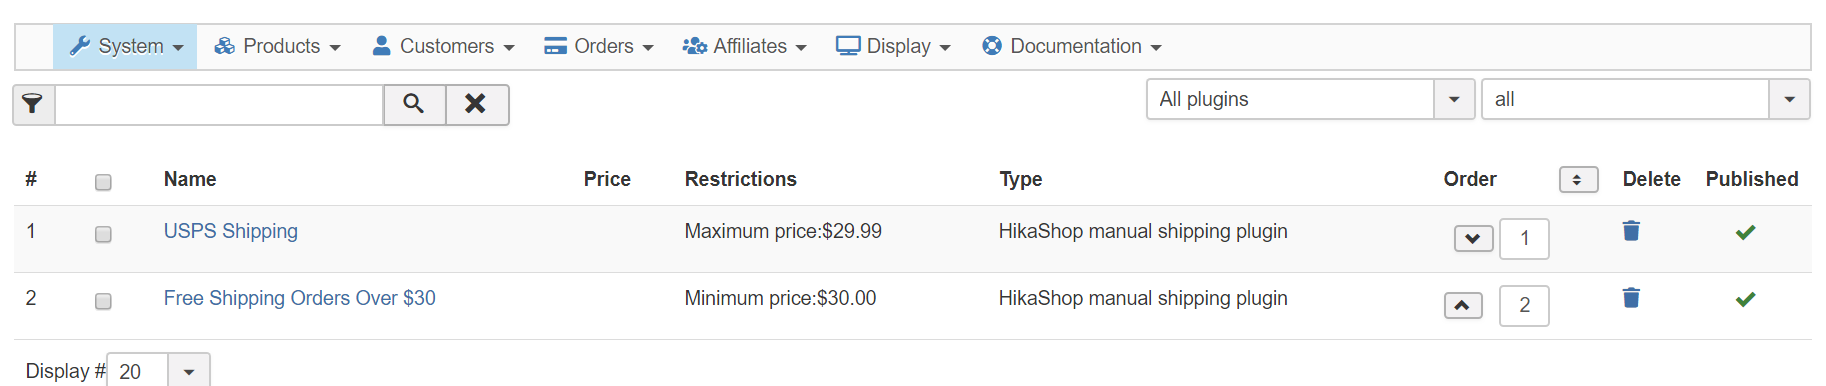Screen dimensions: 1826x386
Task: Open the Affiliates menu
Action: [x=744, y=47]
